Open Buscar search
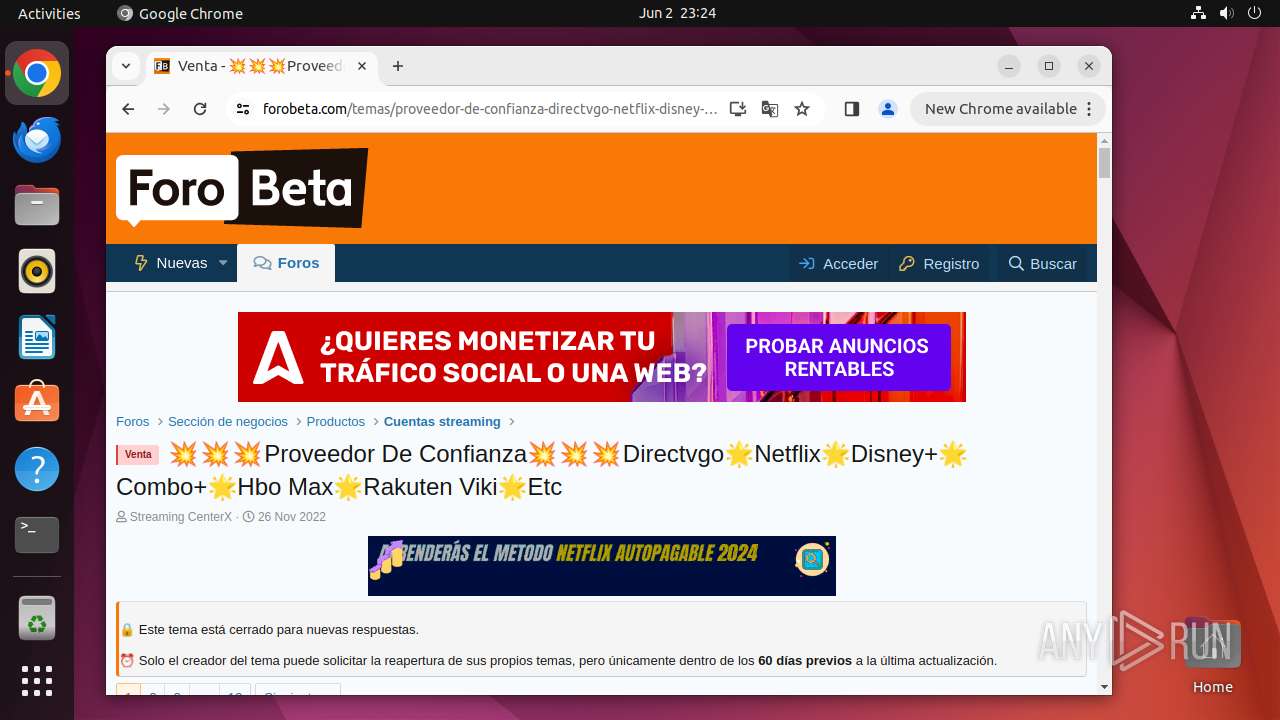Viewport: 1280px width, 720px height. click(x=1042, y=264)
